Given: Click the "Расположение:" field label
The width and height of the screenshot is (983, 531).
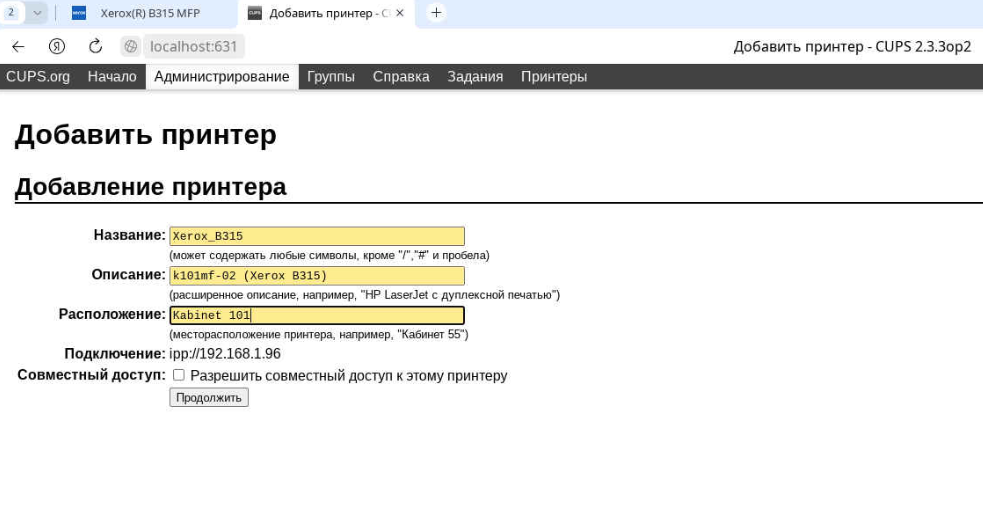Looking at the screenshot, I should tap(112, 314).
